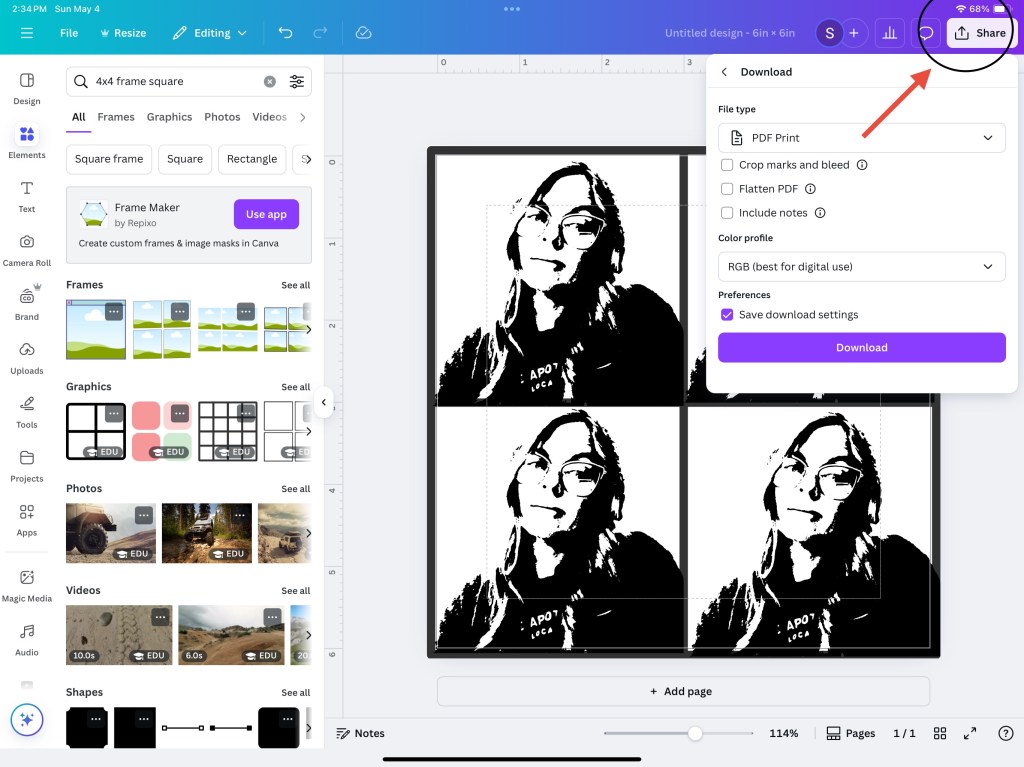Open the analytics bar chart icon
Image resolution: width=1024 pixels, height=767 pixels.
887,33
